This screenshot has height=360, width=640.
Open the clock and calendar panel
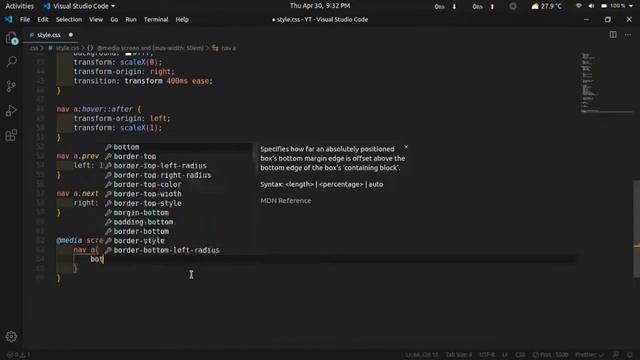coord(320,6)
